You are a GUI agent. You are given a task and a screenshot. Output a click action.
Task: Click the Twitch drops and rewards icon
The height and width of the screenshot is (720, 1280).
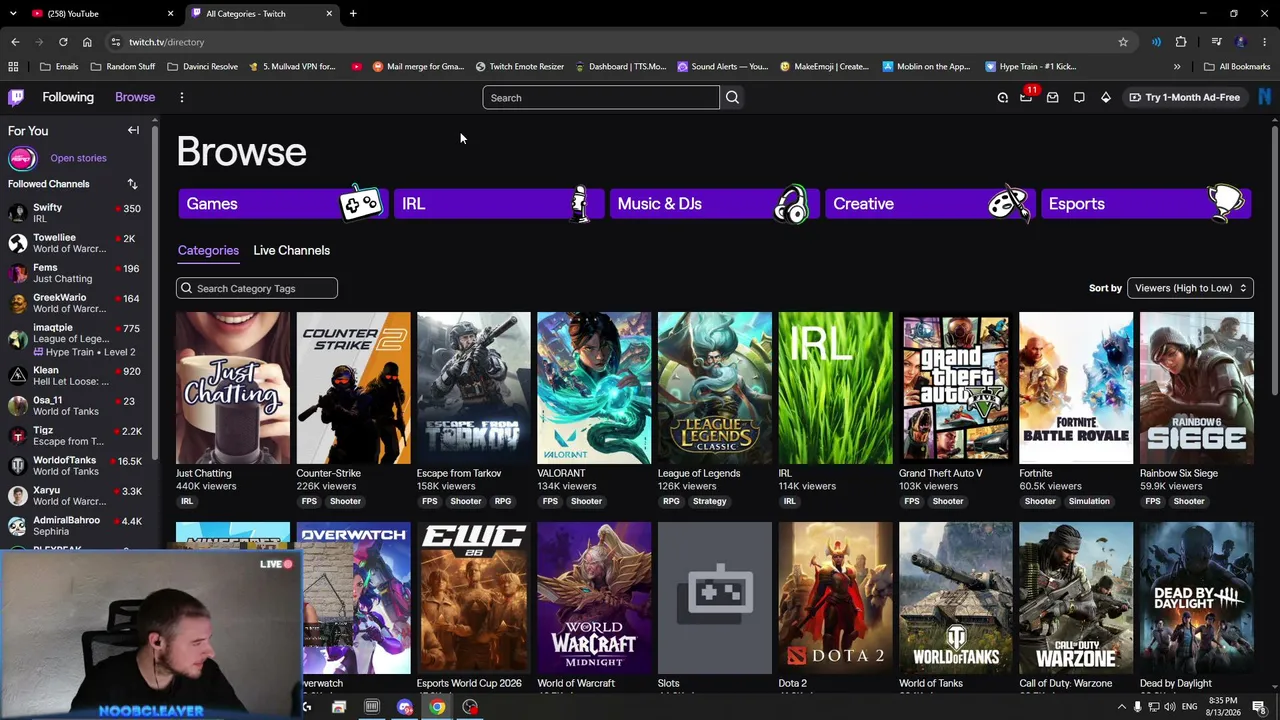1002,97
